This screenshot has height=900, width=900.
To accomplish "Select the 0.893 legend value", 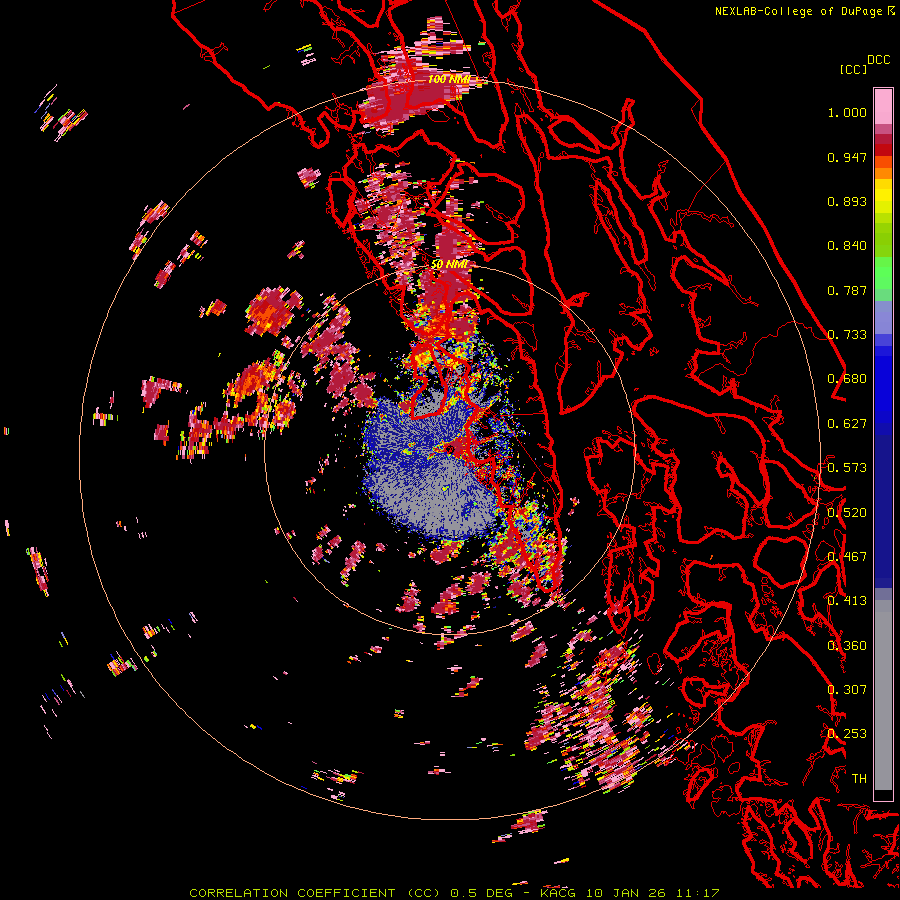I will (x=847, y=201).
